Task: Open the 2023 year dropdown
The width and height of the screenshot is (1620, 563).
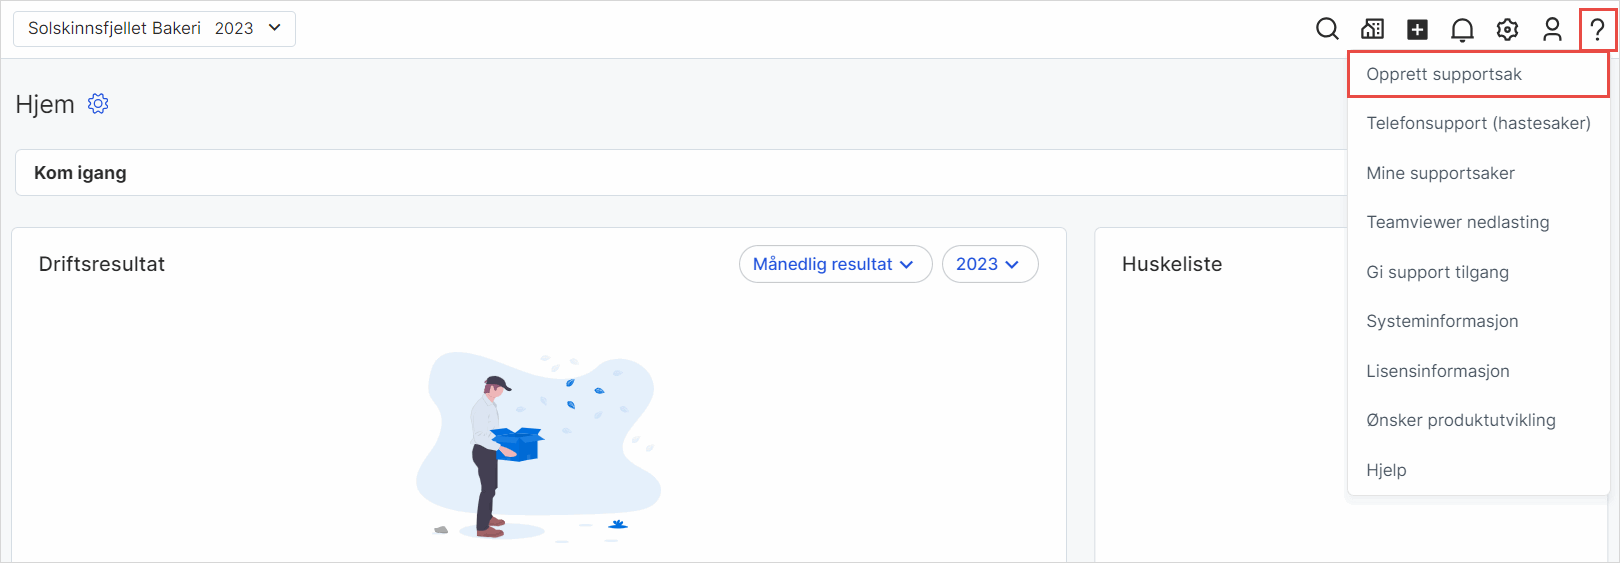Action: [x=989, y=264]
